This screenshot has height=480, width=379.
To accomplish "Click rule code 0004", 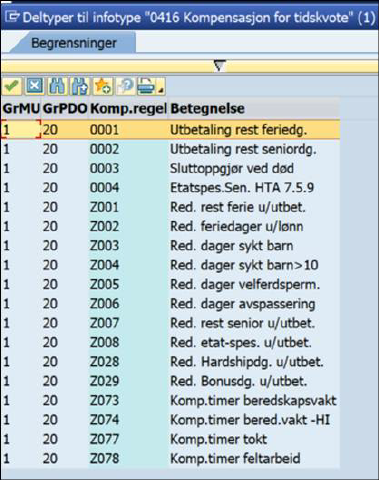I will click(x=104, y=188).
